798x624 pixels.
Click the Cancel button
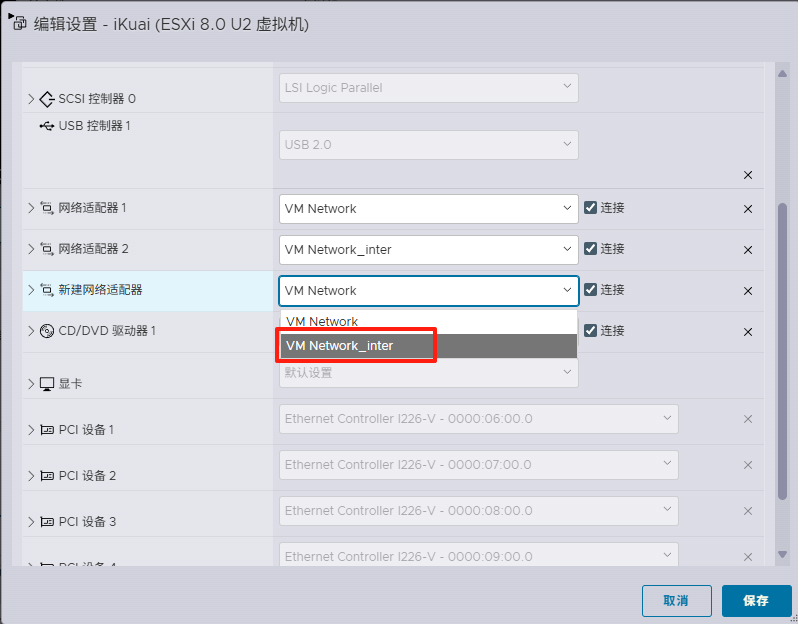click(676, 601)
